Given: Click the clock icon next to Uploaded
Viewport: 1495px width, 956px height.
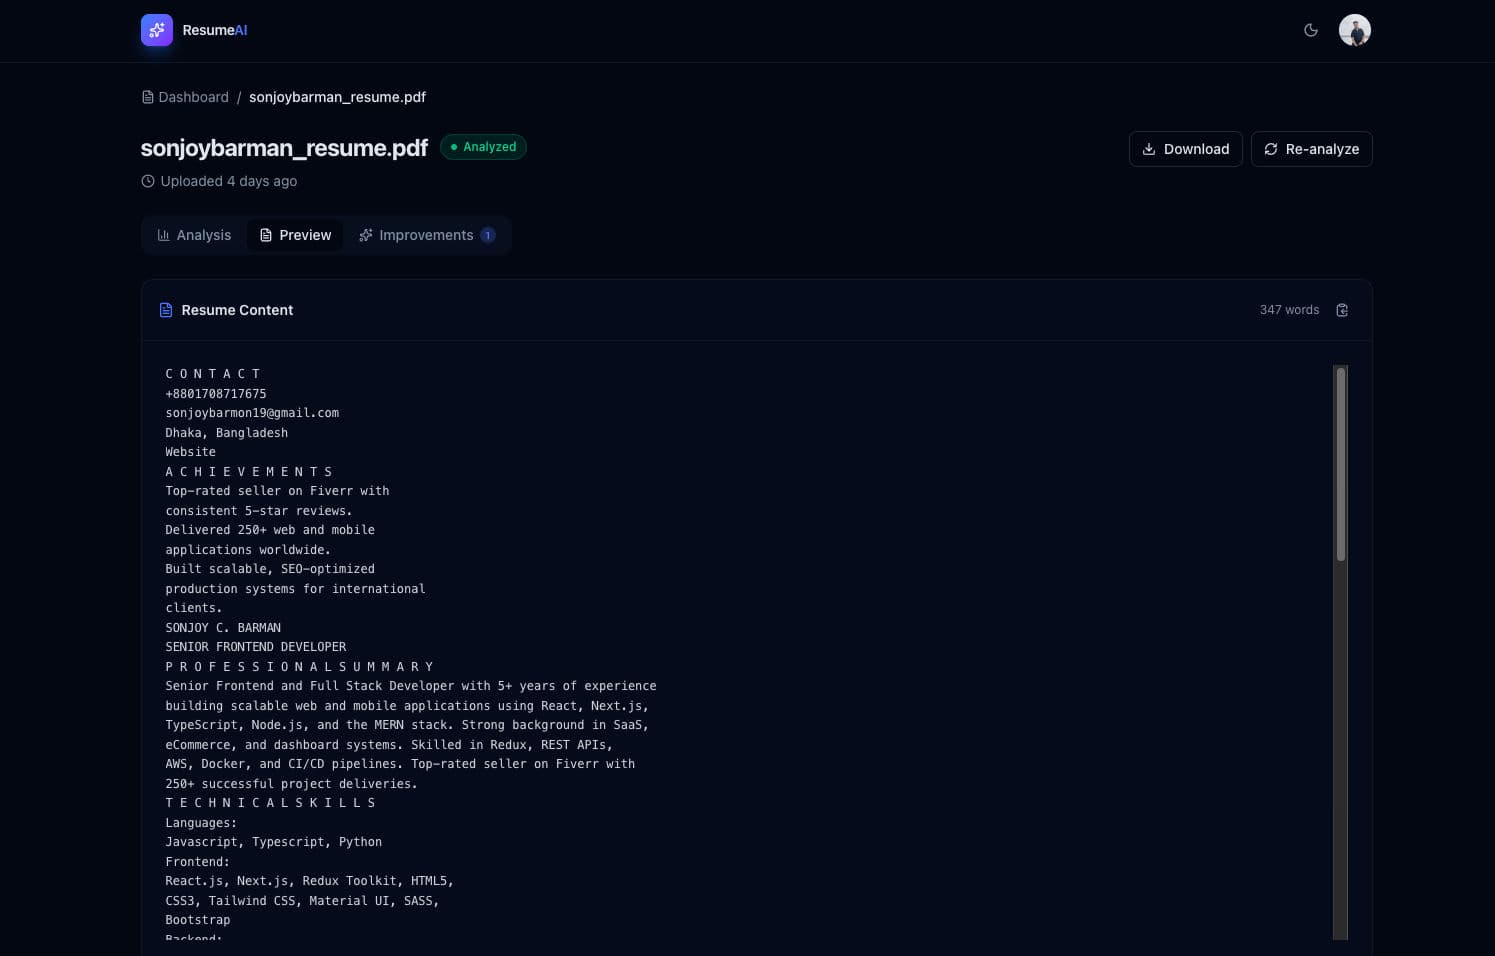Looking at the screenshot, I should click(148, 181).
